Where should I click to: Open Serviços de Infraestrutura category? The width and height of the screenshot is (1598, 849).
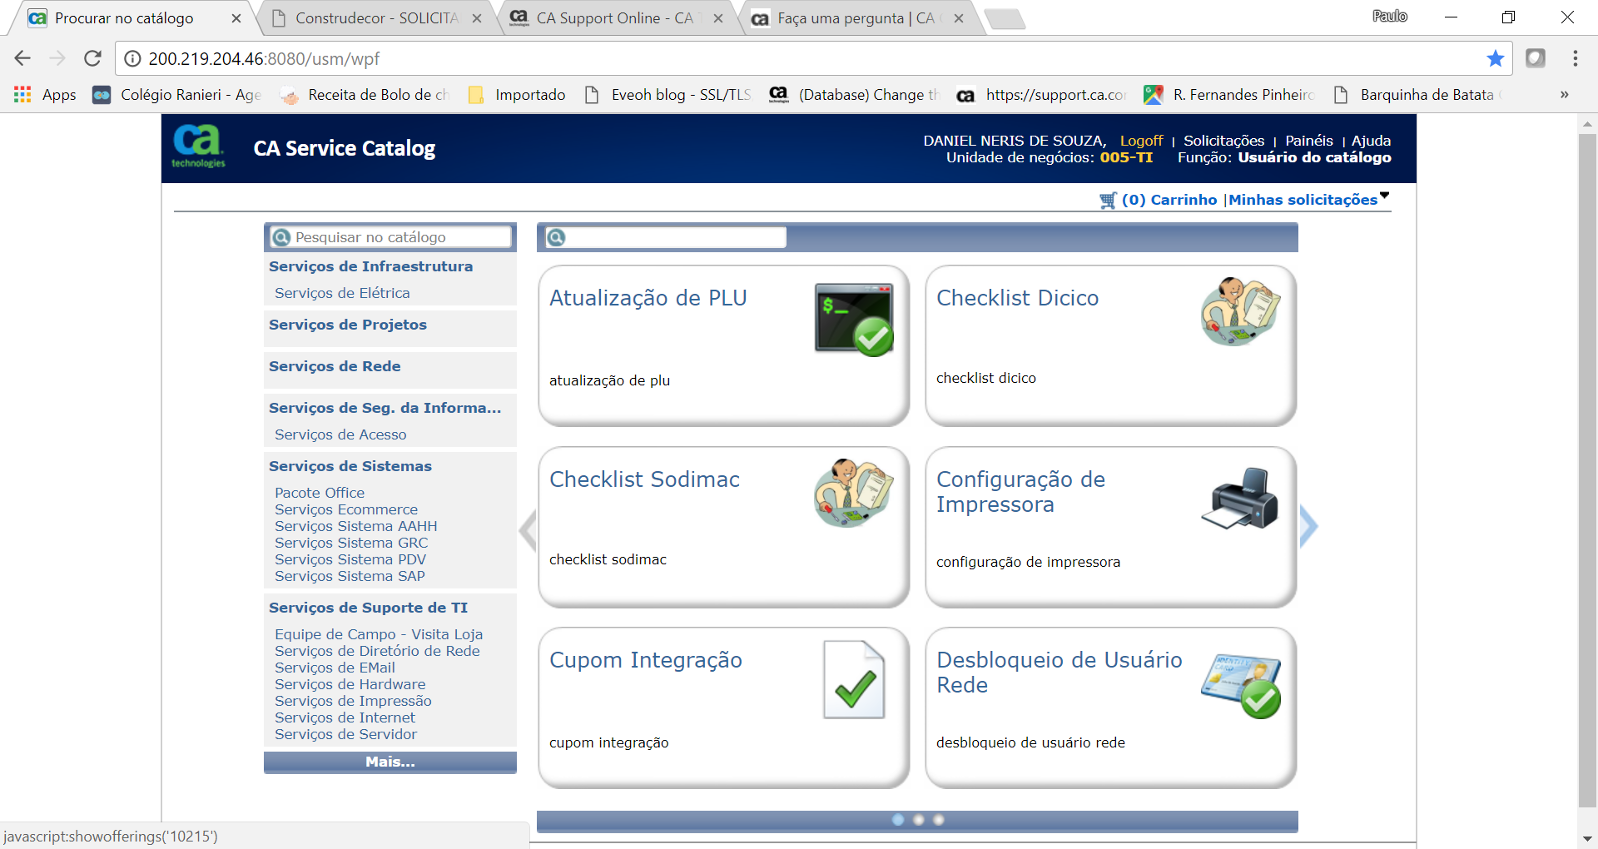pos(371,267)
